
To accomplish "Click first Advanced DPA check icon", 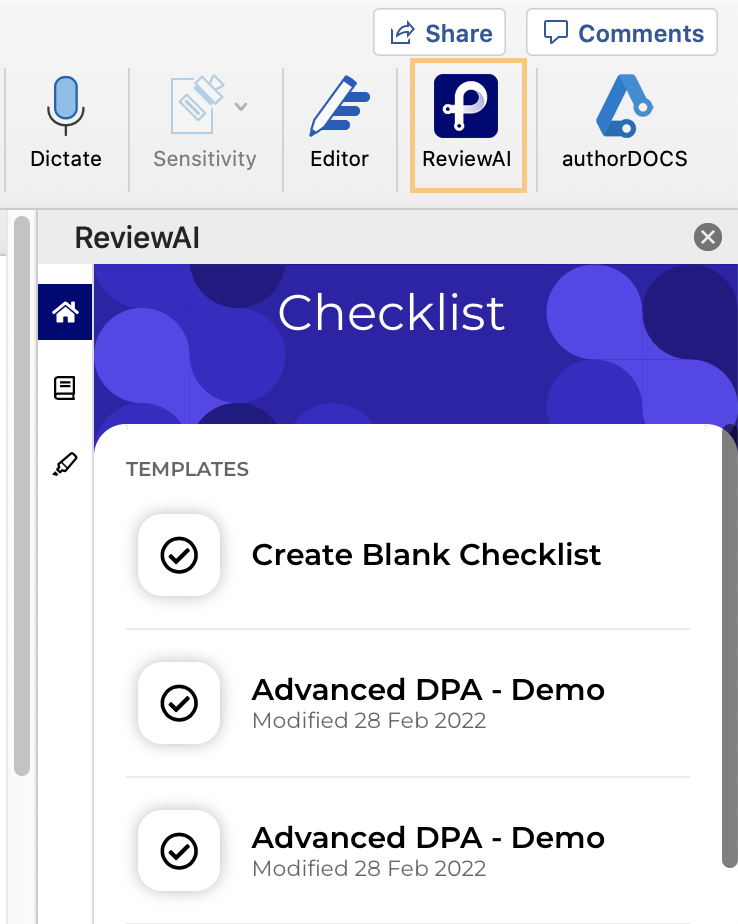I will click(179, 703).
